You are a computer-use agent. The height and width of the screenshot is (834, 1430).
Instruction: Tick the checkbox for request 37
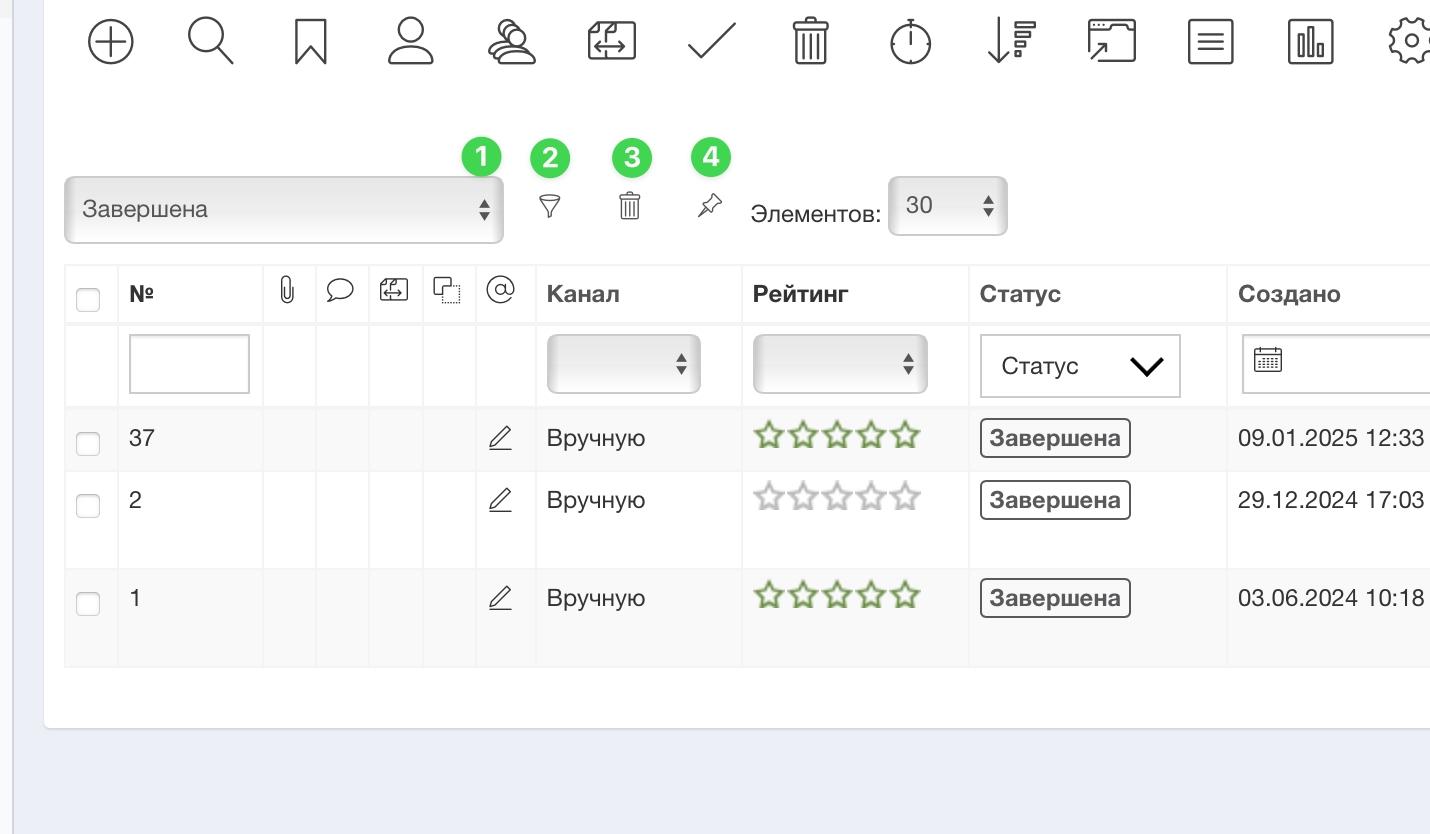(x=88, y=443)
